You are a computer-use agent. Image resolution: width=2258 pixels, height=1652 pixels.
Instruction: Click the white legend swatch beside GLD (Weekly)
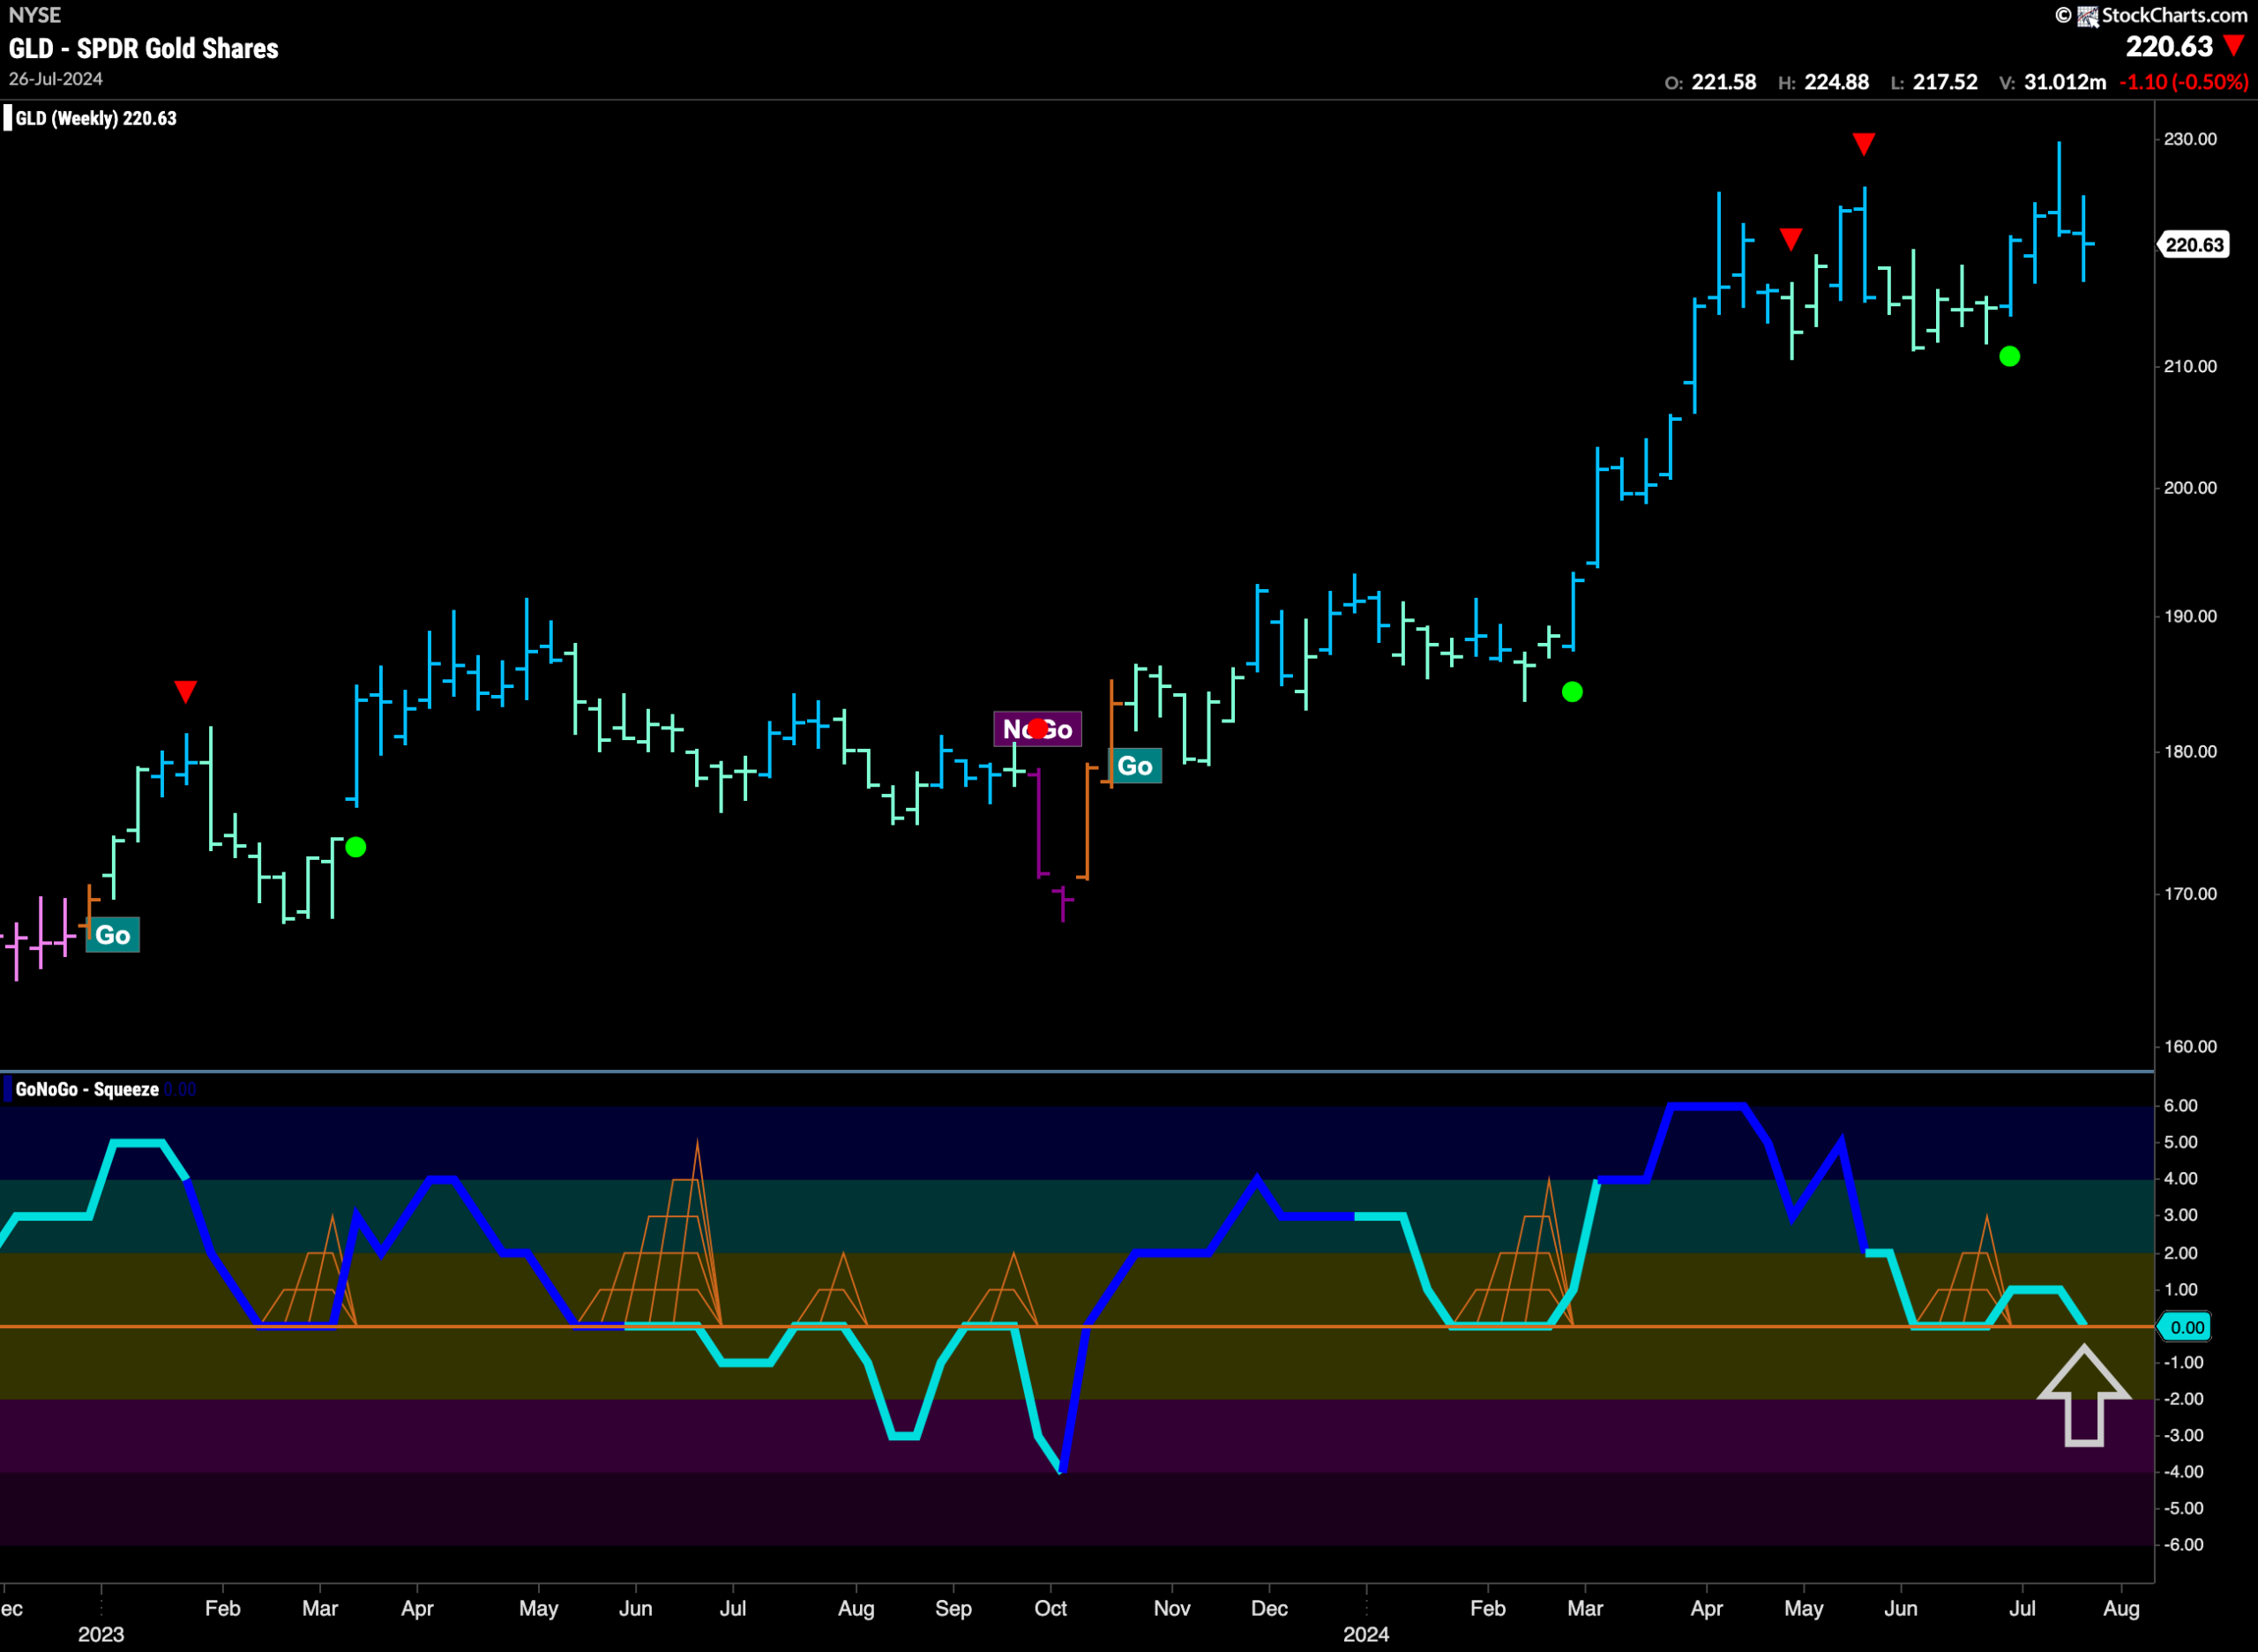tap(8, 118)
